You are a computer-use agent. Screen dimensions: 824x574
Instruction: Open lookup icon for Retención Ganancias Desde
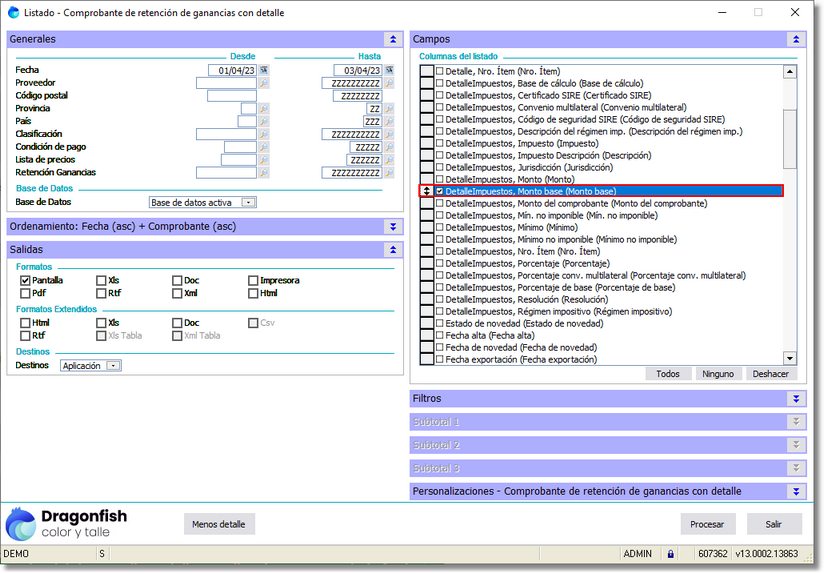point(264,172)
